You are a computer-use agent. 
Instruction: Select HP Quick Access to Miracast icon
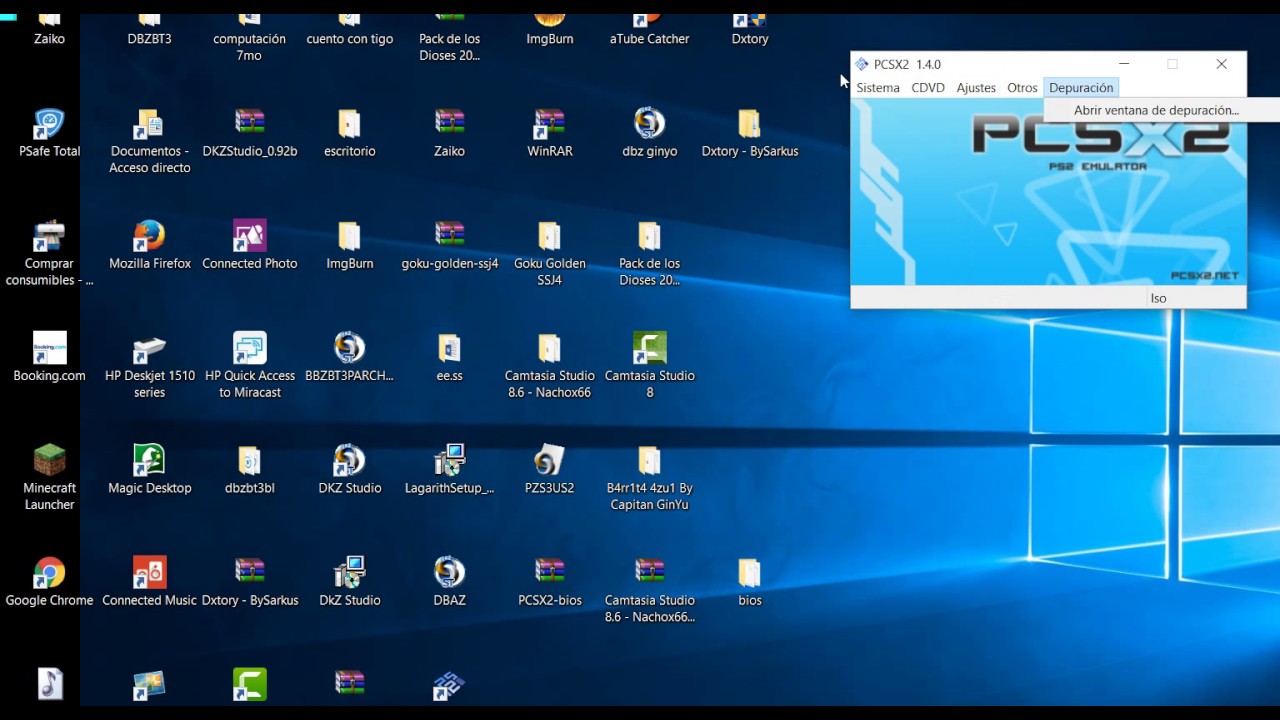[250, 366]
